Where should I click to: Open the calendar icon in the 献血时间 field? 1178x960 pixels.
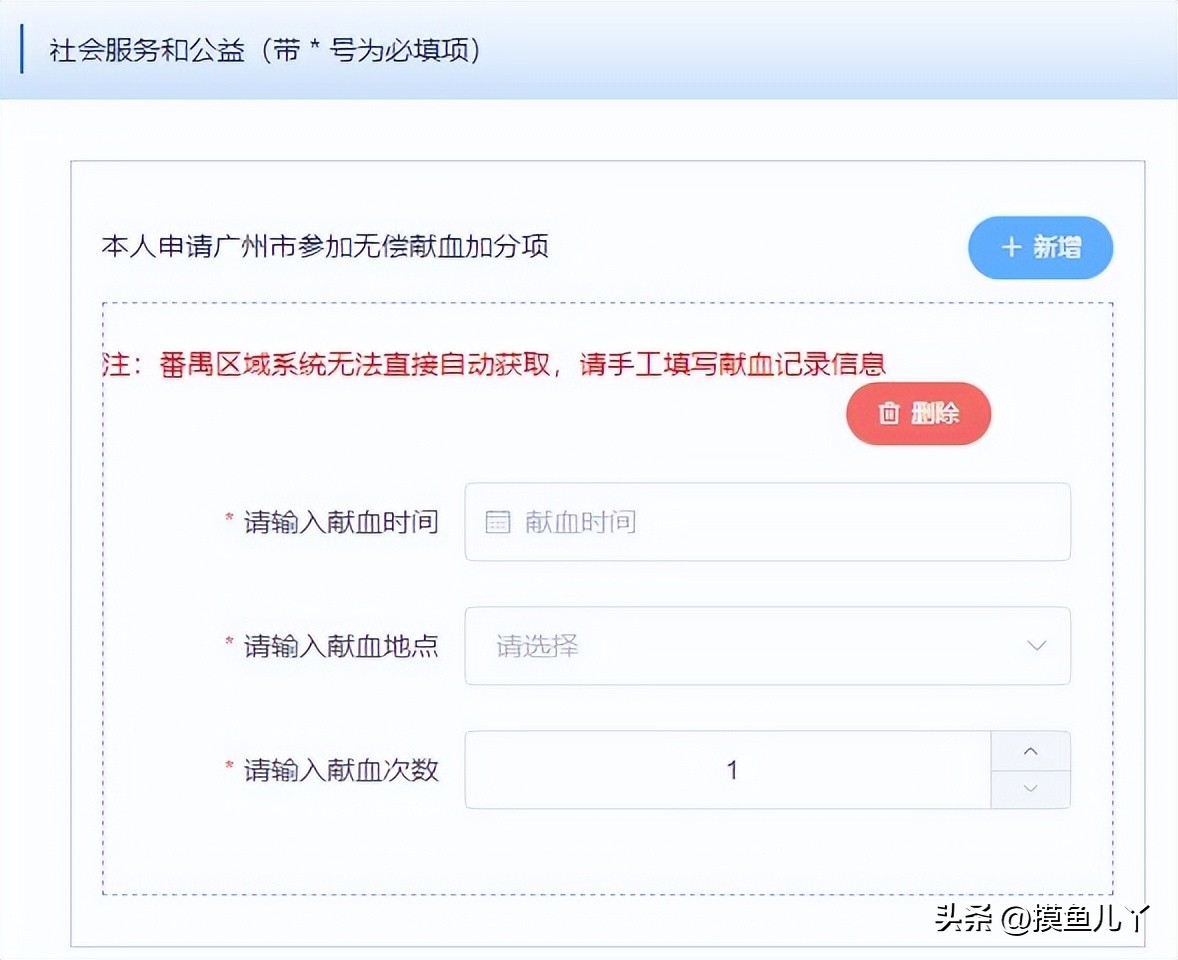point(499,521)
